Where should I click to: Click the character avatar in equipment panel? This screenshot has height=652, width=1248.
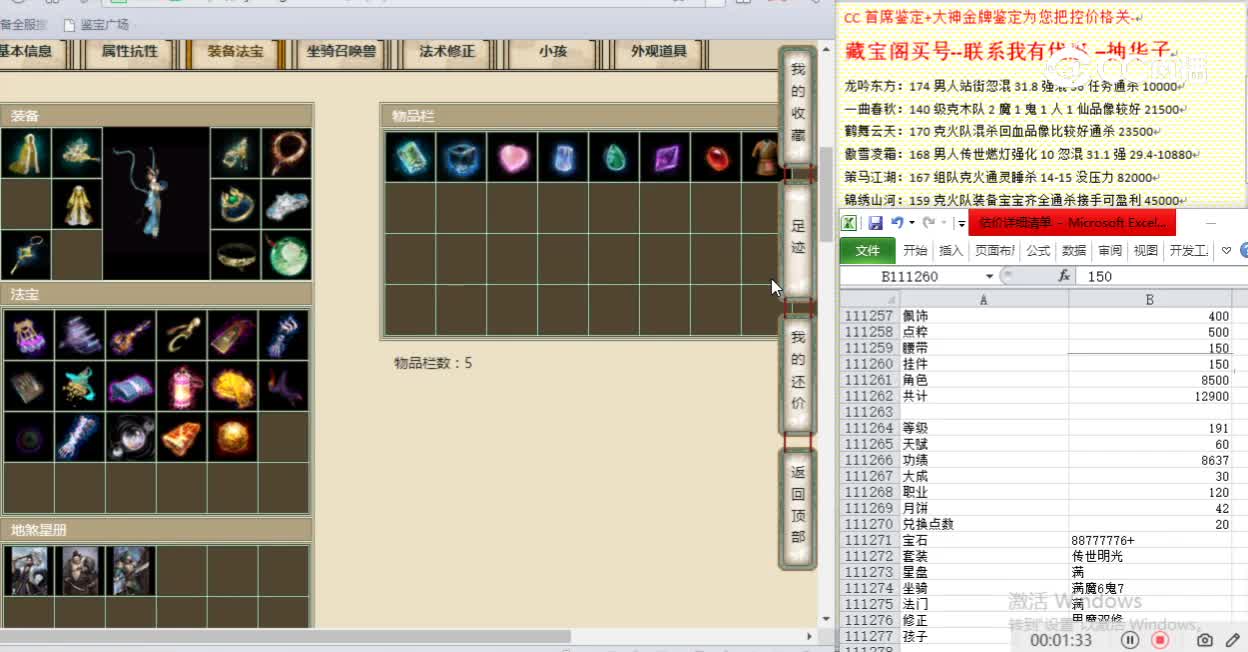[x=156, y=203]
